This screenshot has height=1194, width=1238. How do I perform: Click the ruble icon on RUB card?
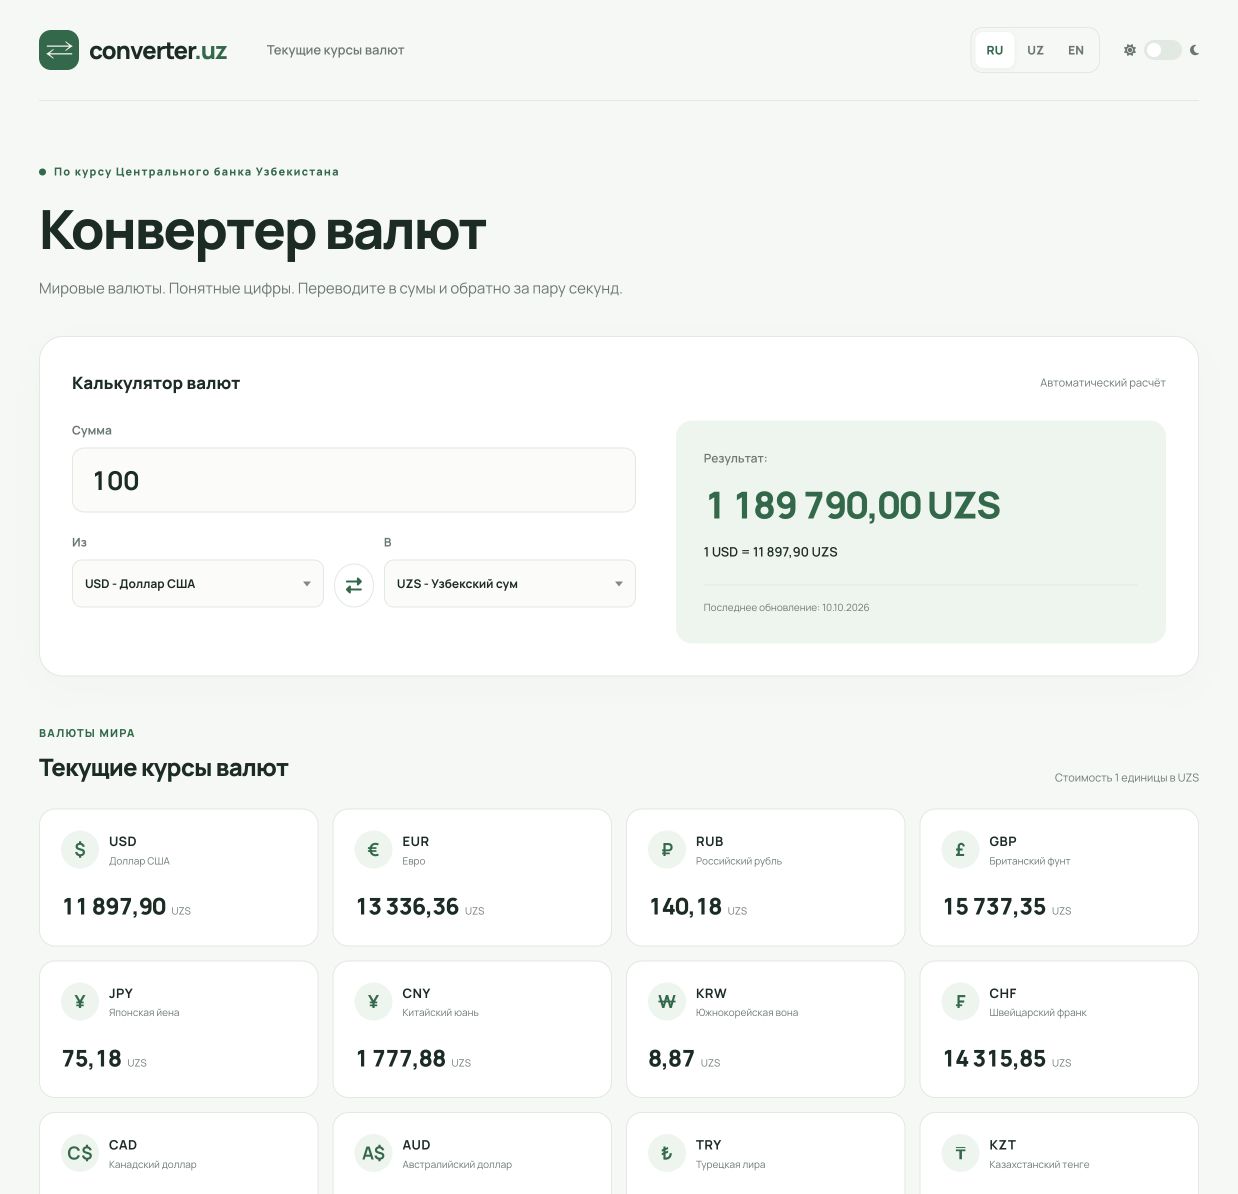click(x=667, y=850)
